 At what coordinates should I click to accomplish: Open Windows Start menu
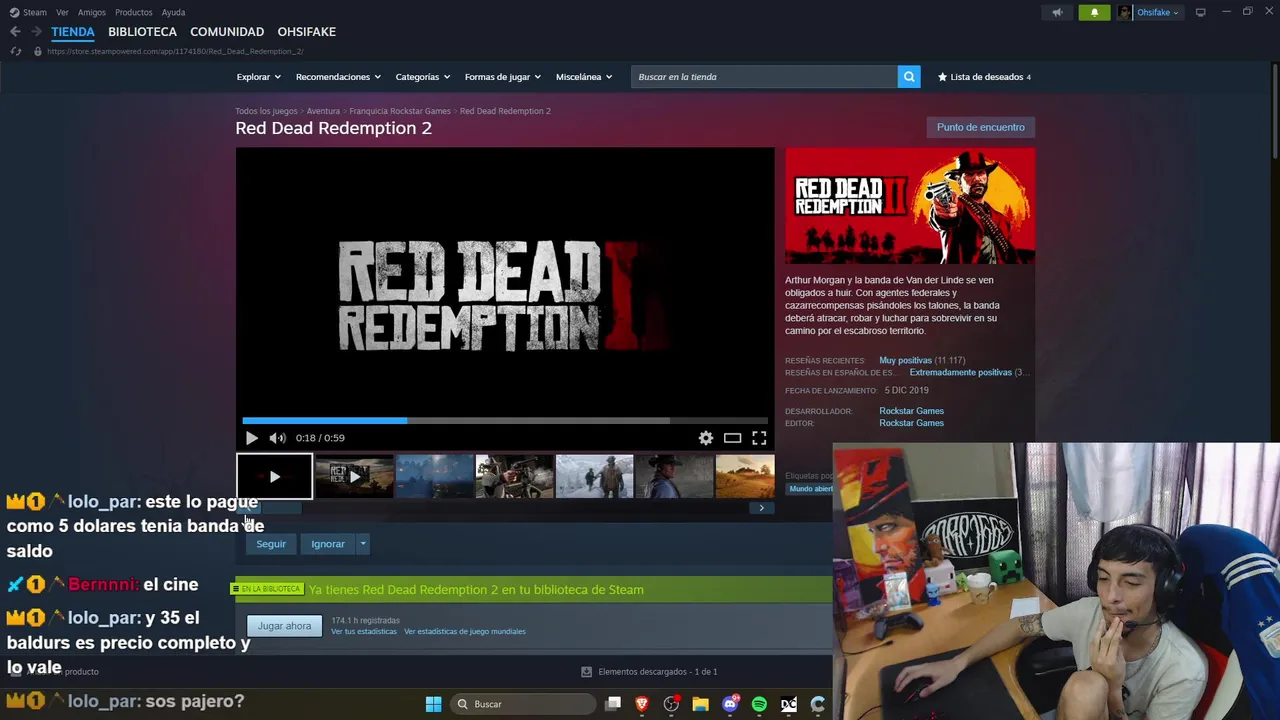433,704
